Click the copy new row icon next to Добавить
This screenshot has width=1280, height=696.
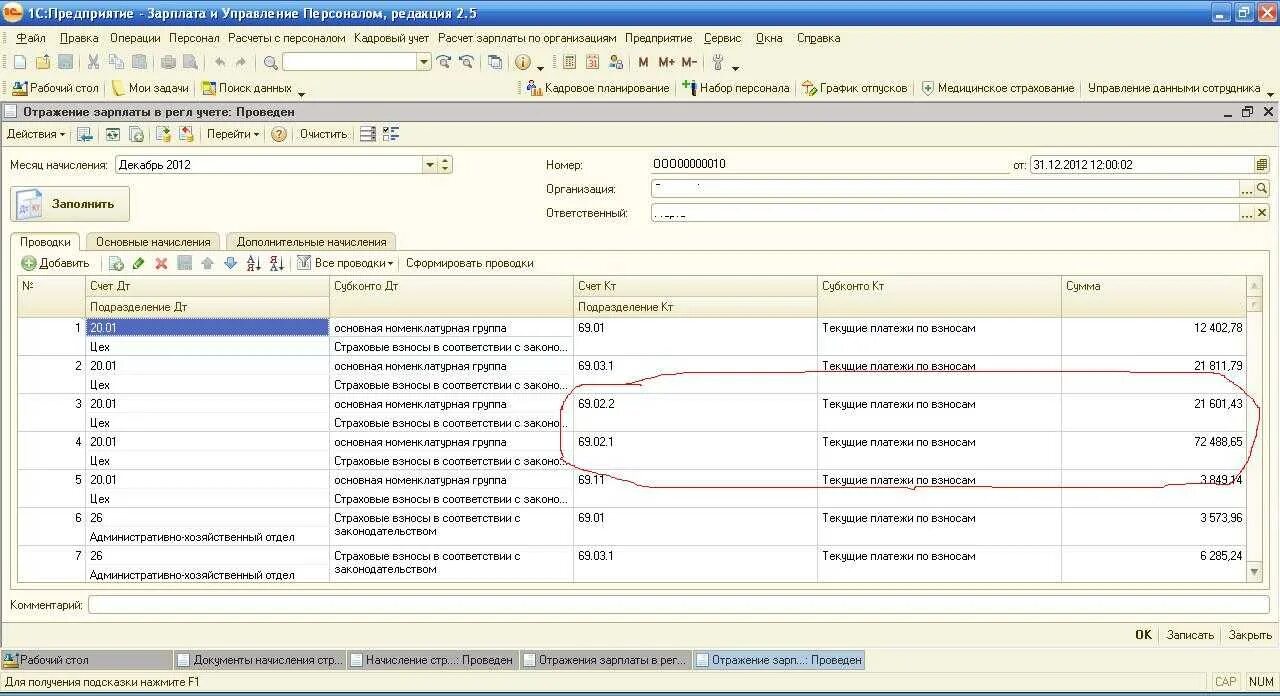(x=116, y=263)
